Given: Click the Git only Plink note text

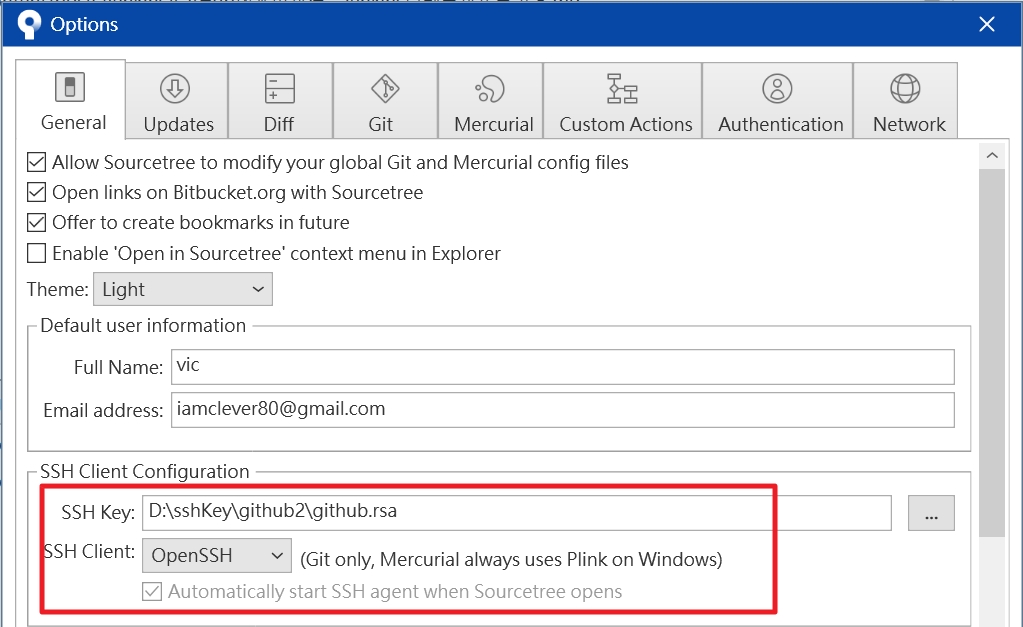Looking at the screenshot, I should [x=511, y=560].
